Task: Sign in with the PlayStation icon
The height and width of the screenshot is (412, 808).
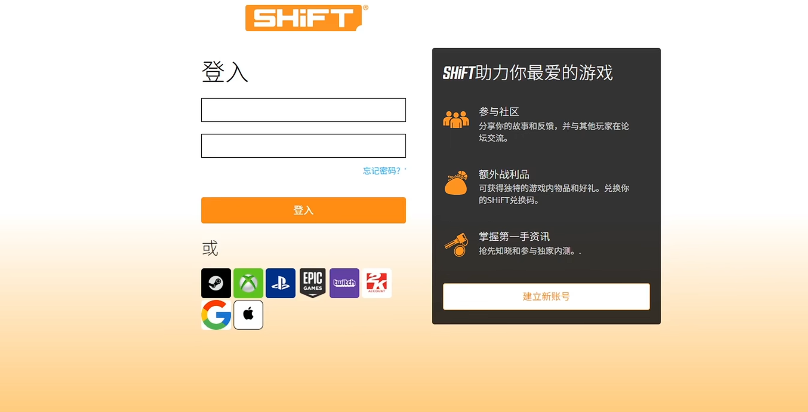Action: click(281, 283)
